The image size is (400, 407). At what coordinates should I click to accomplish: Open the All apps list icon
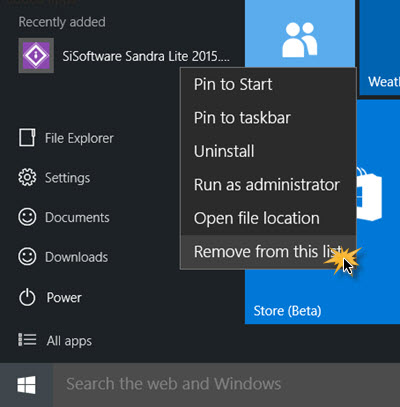(x=27, y=340)
